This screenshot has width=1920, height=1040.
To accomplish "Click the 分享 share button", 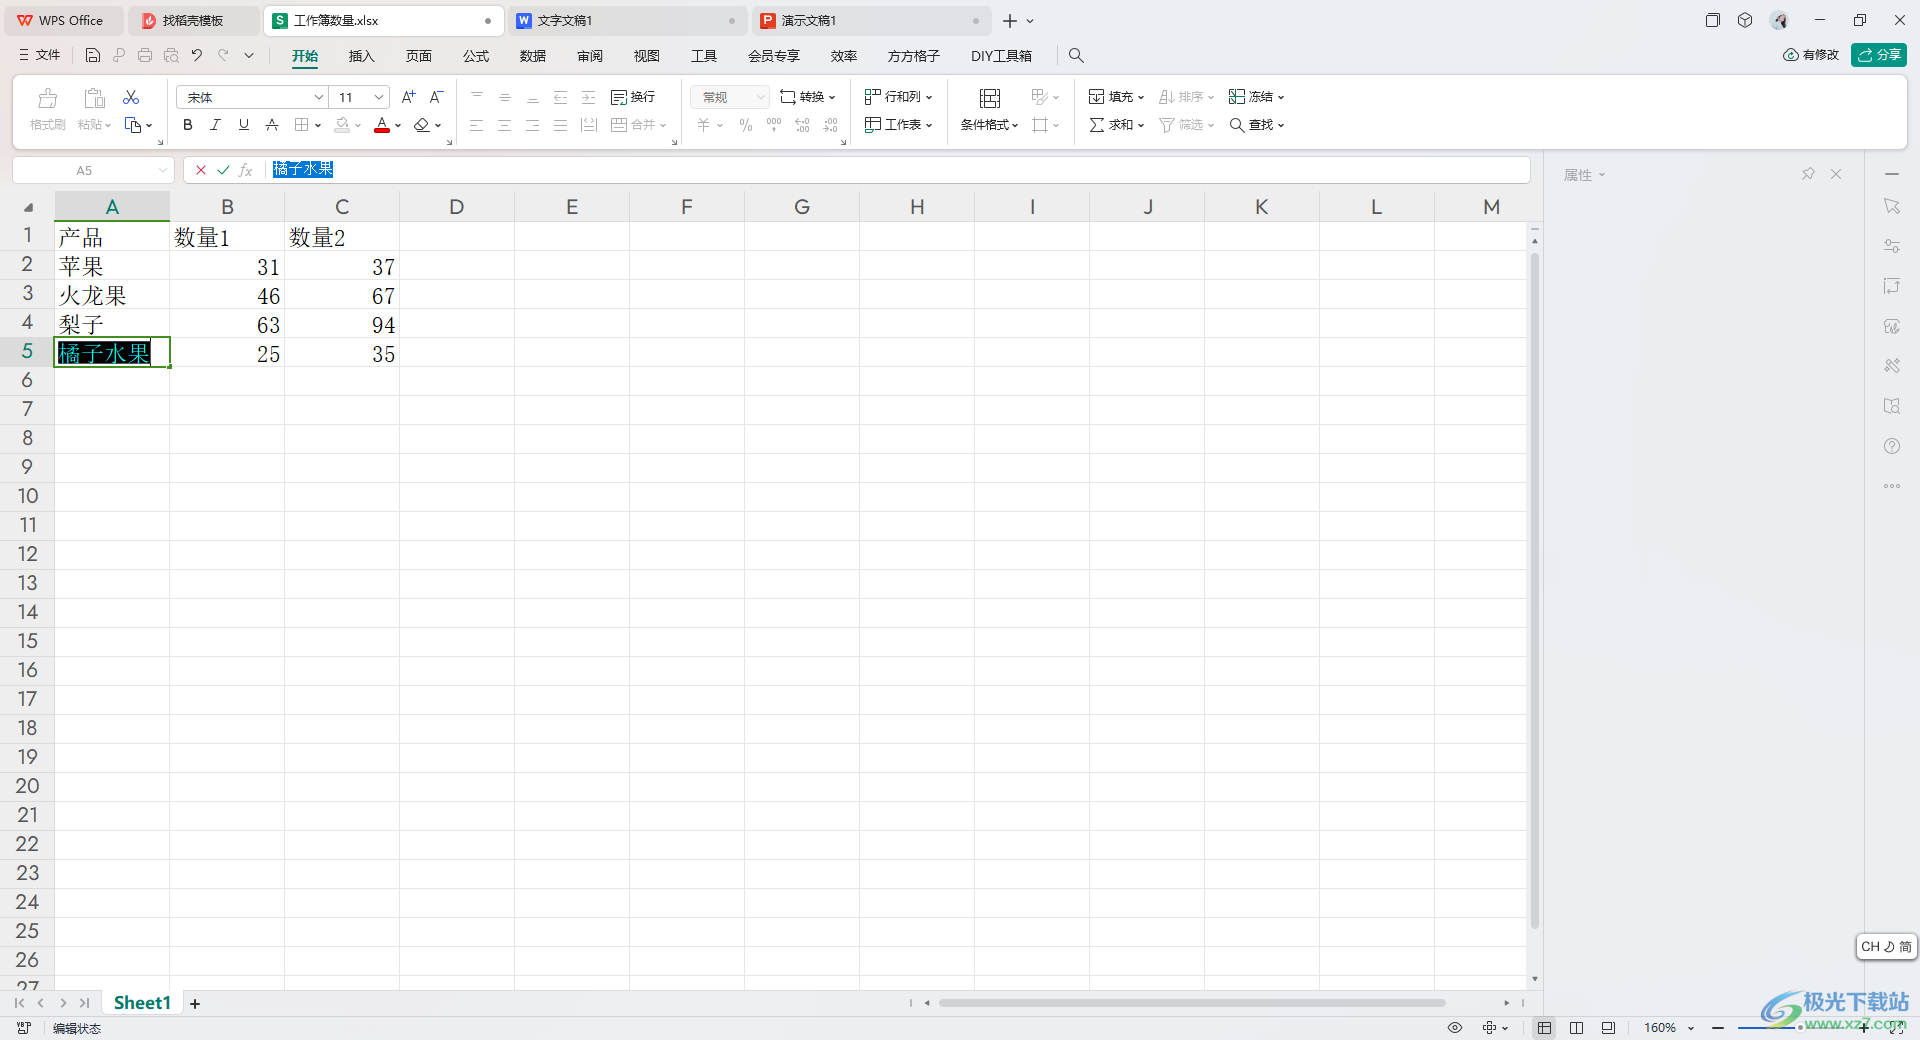I will 1879,55.
